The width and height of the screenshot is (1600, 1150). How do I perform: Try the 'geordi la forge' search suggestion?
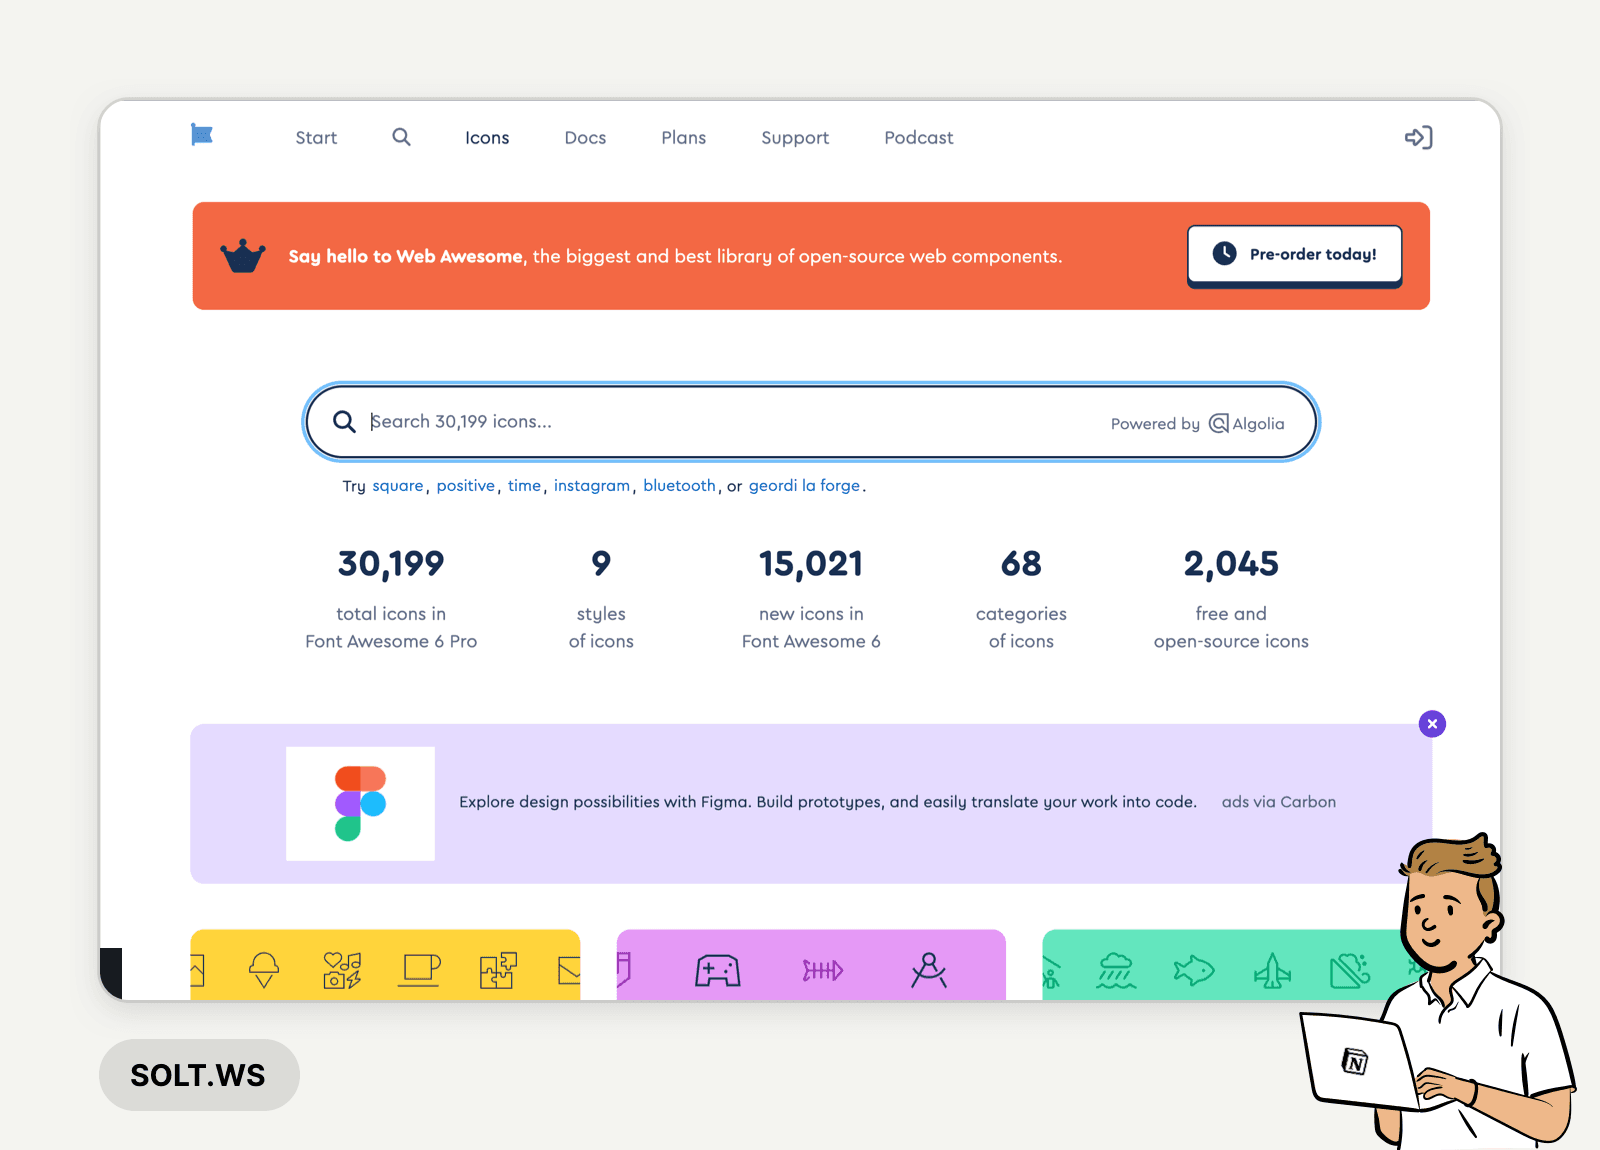click(804, 486)
